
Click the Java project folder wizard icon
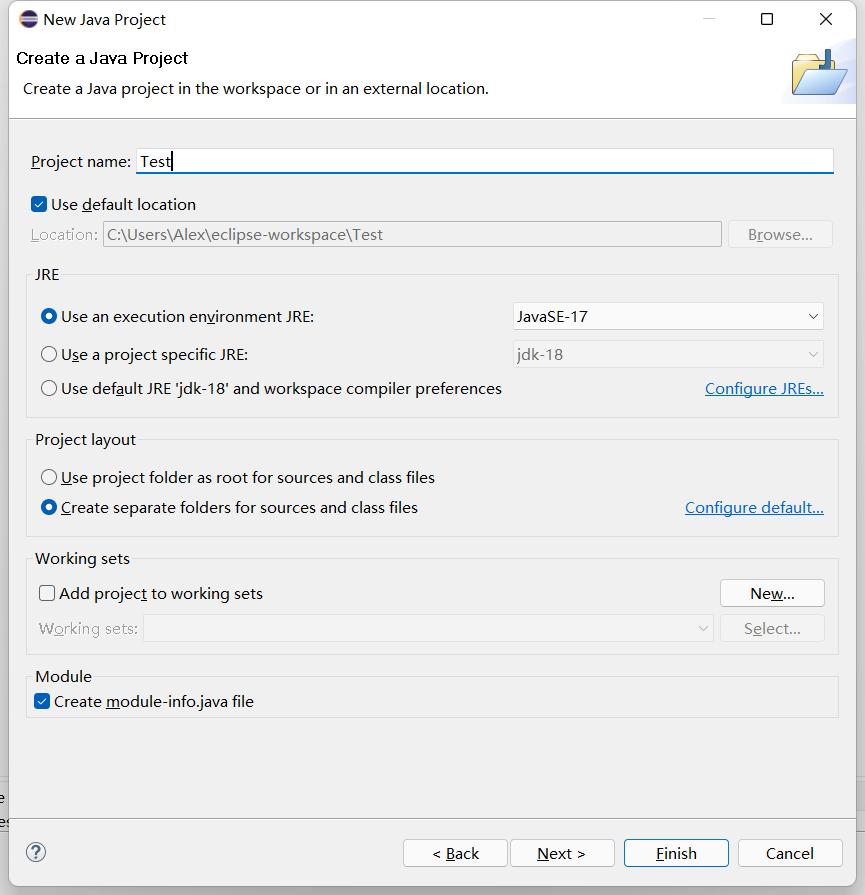tap(819, 73)
